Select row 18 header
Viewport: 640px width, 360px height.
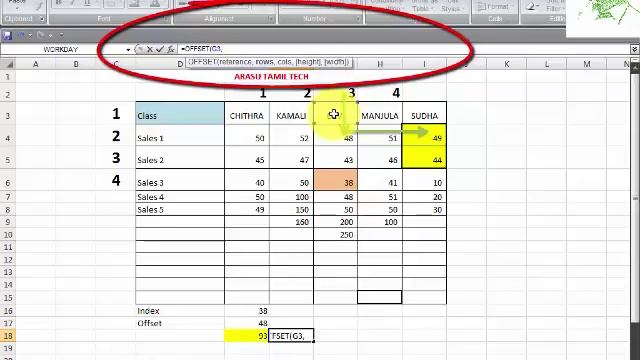[8, 336]
